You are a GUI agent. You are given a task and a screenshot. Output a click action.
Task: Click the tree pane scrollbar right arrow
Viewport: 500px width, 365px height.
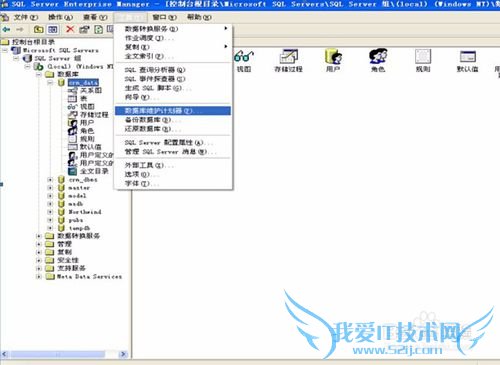point(123,354)
